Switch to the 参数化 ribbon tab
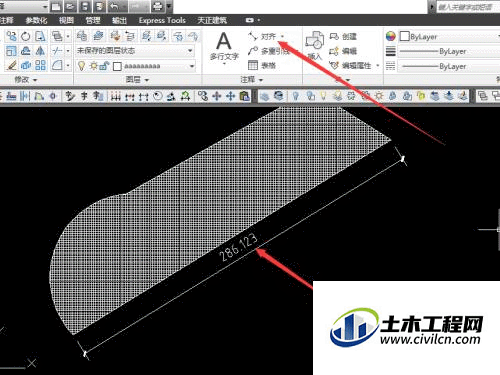This screenshot has width=500, height=375. [x=36, y=21]
